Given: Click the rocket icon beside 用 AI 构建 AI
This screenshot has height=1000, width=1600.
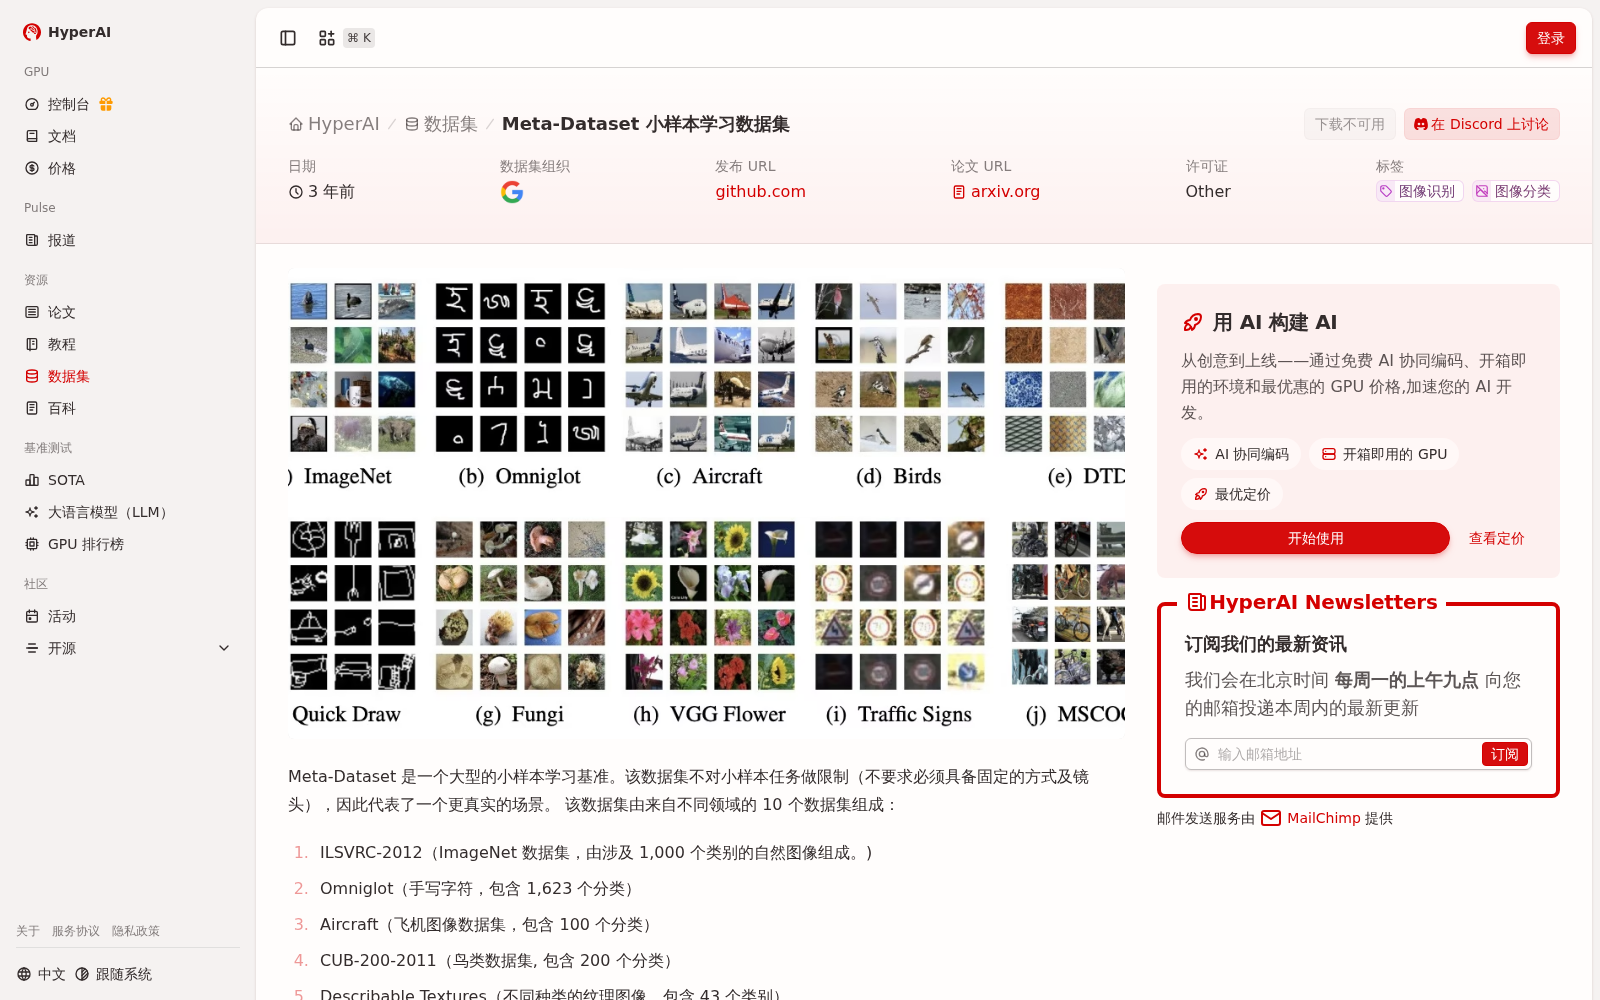Looking at the screenshot, I should 1192,322.
